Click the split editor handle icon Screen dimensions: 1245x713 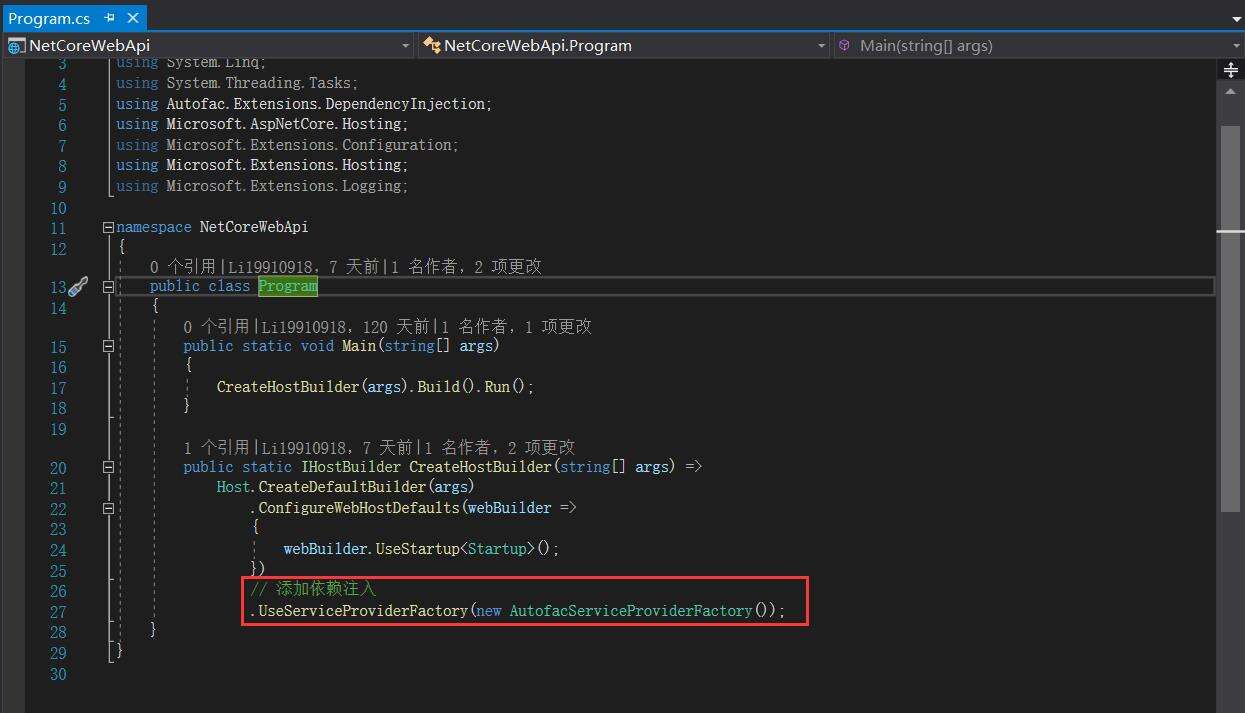1231,70
